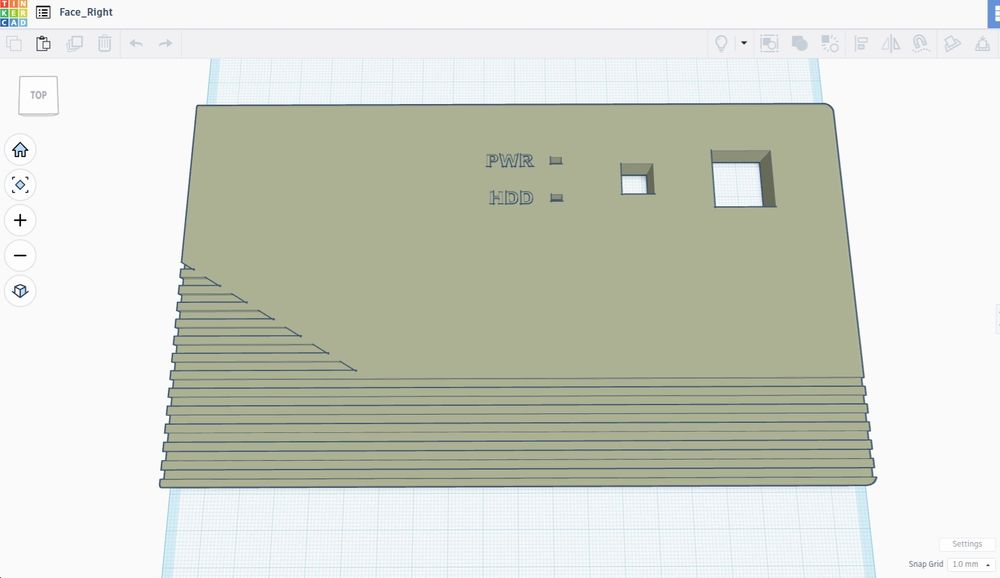Viewport: 1000px width, 578px height.
Task: Click the solid shape union icon
Action: click(800, 43)
